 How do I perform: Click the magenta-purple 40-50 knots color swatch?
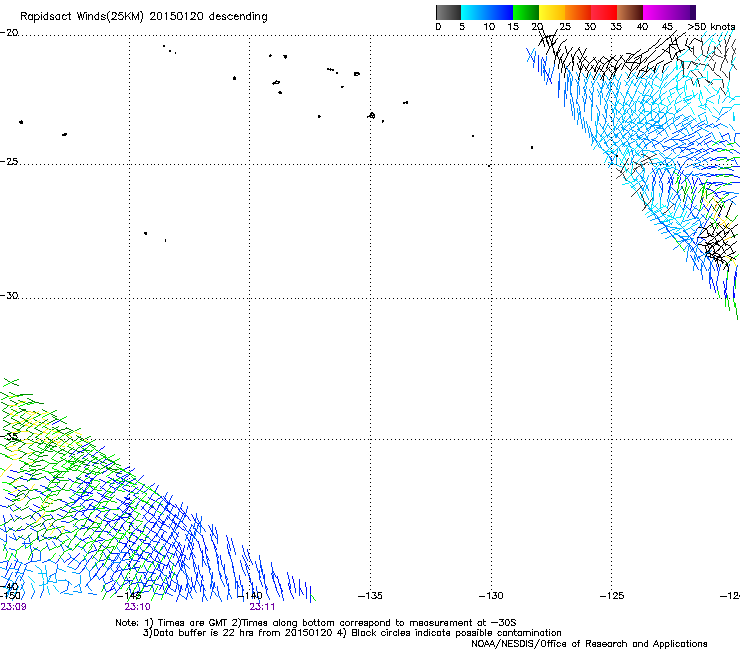(x=669, y=12)
